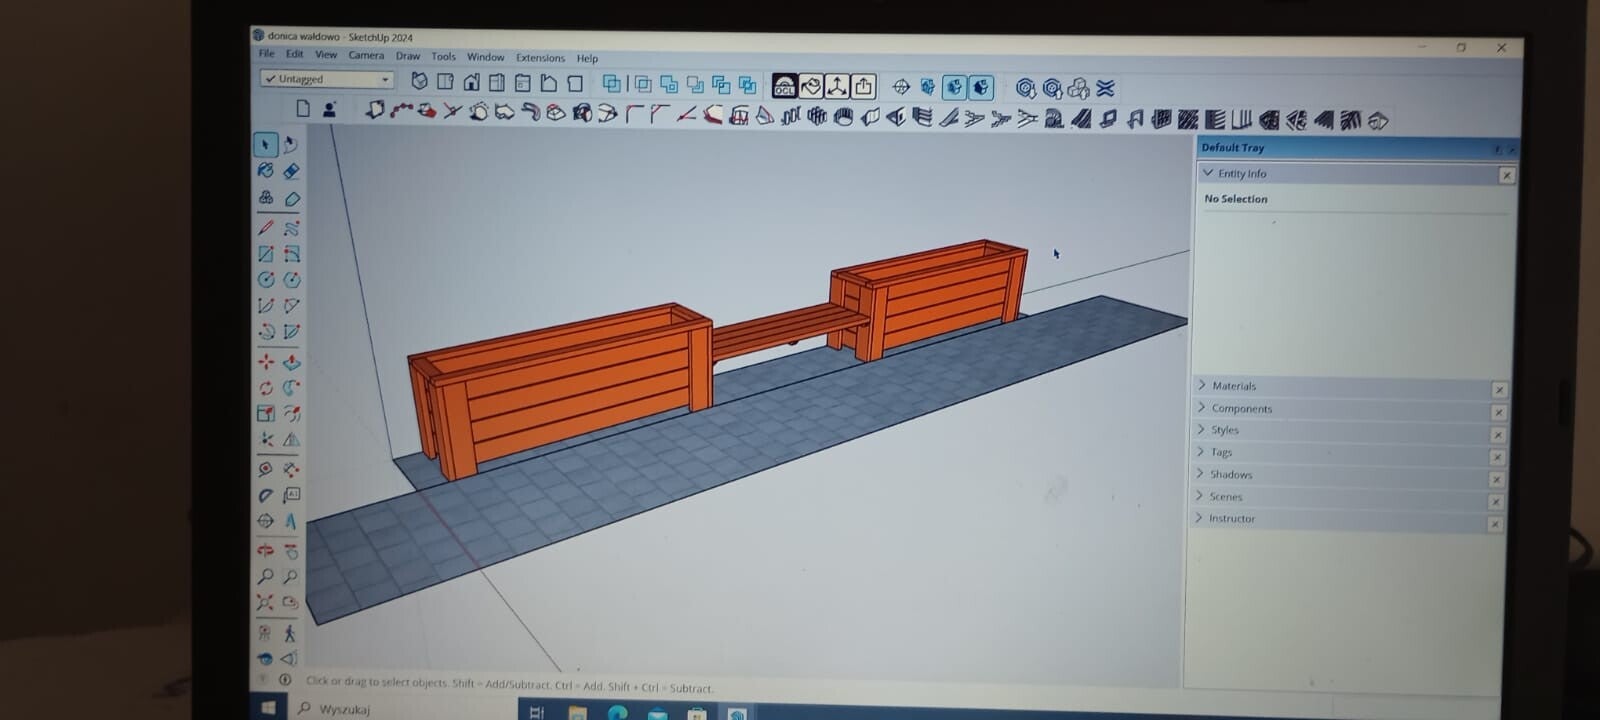The image size is (1600, 720).
Task: Open the Camera menu
Action: 366,56
